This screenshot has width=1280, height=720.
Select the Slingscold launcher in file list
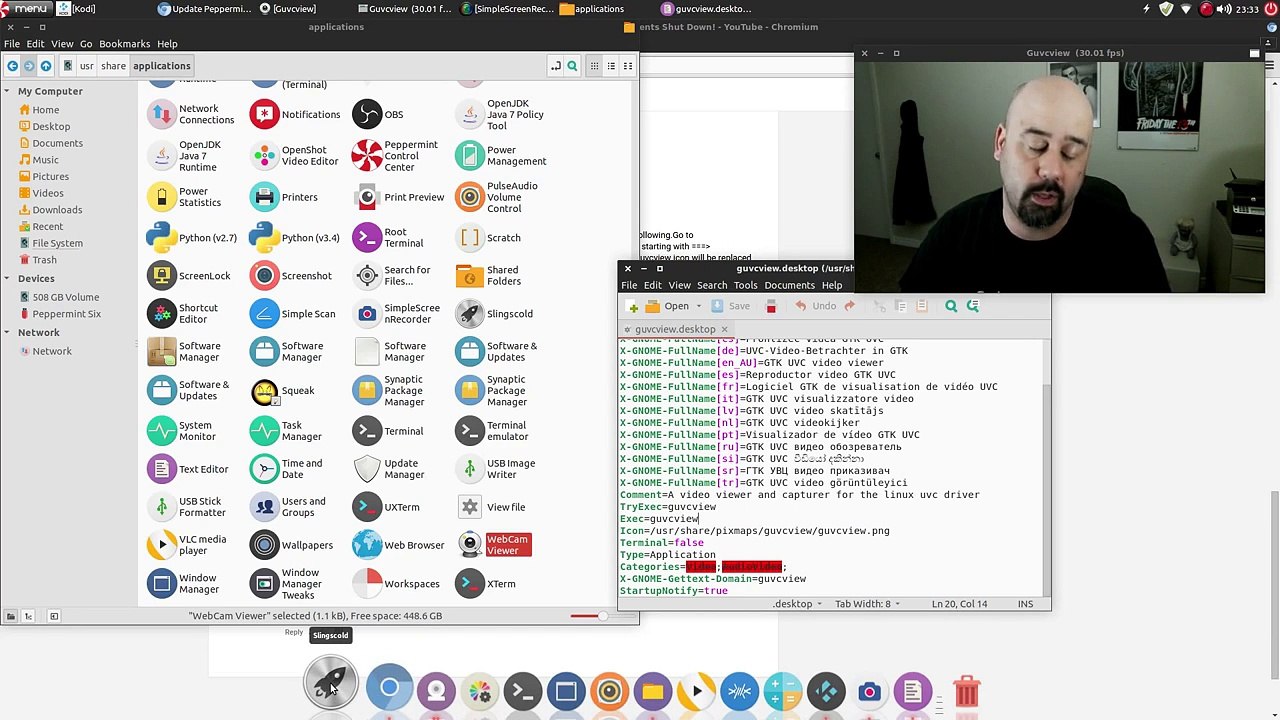(469, 314)
